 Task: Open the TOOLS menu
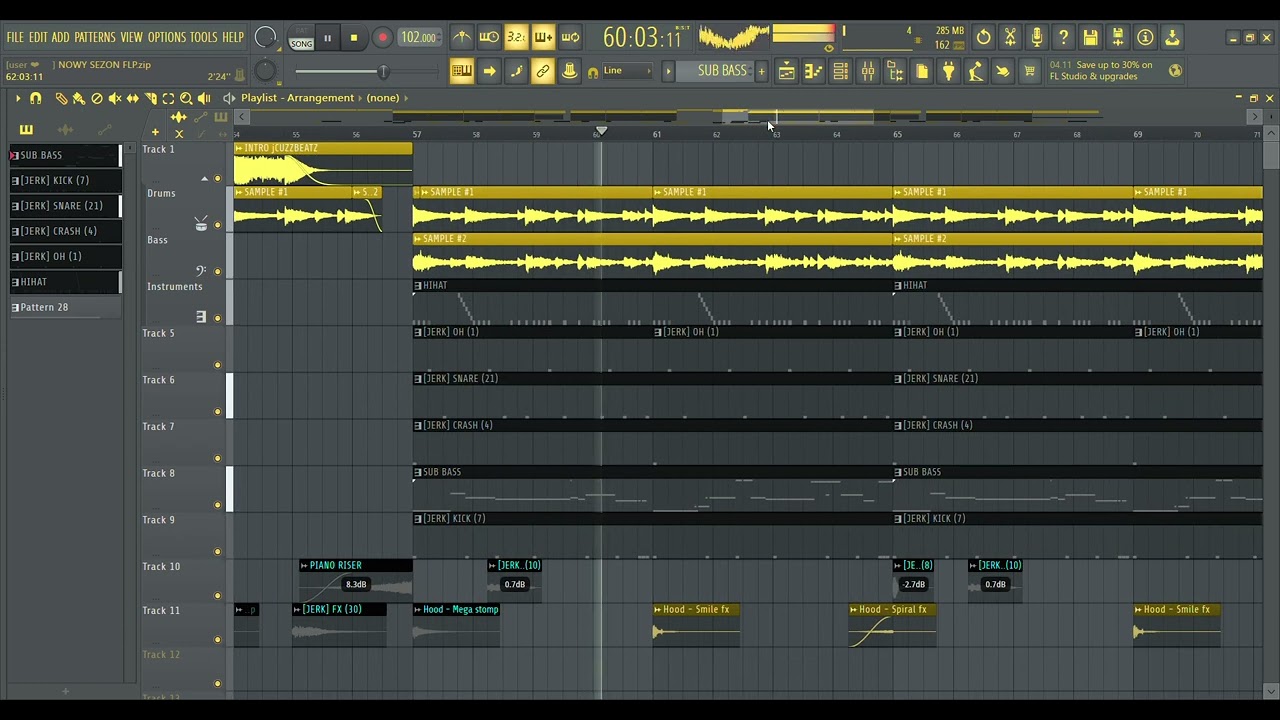point(203,38)
